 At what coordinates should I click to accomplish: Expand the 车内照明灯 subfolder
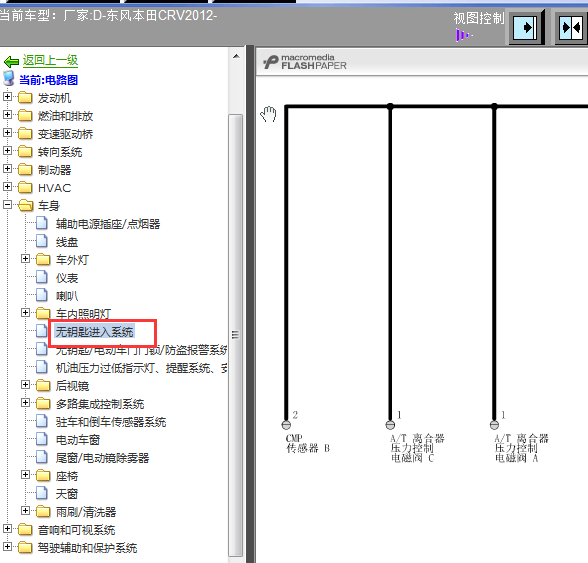(25, 313)
